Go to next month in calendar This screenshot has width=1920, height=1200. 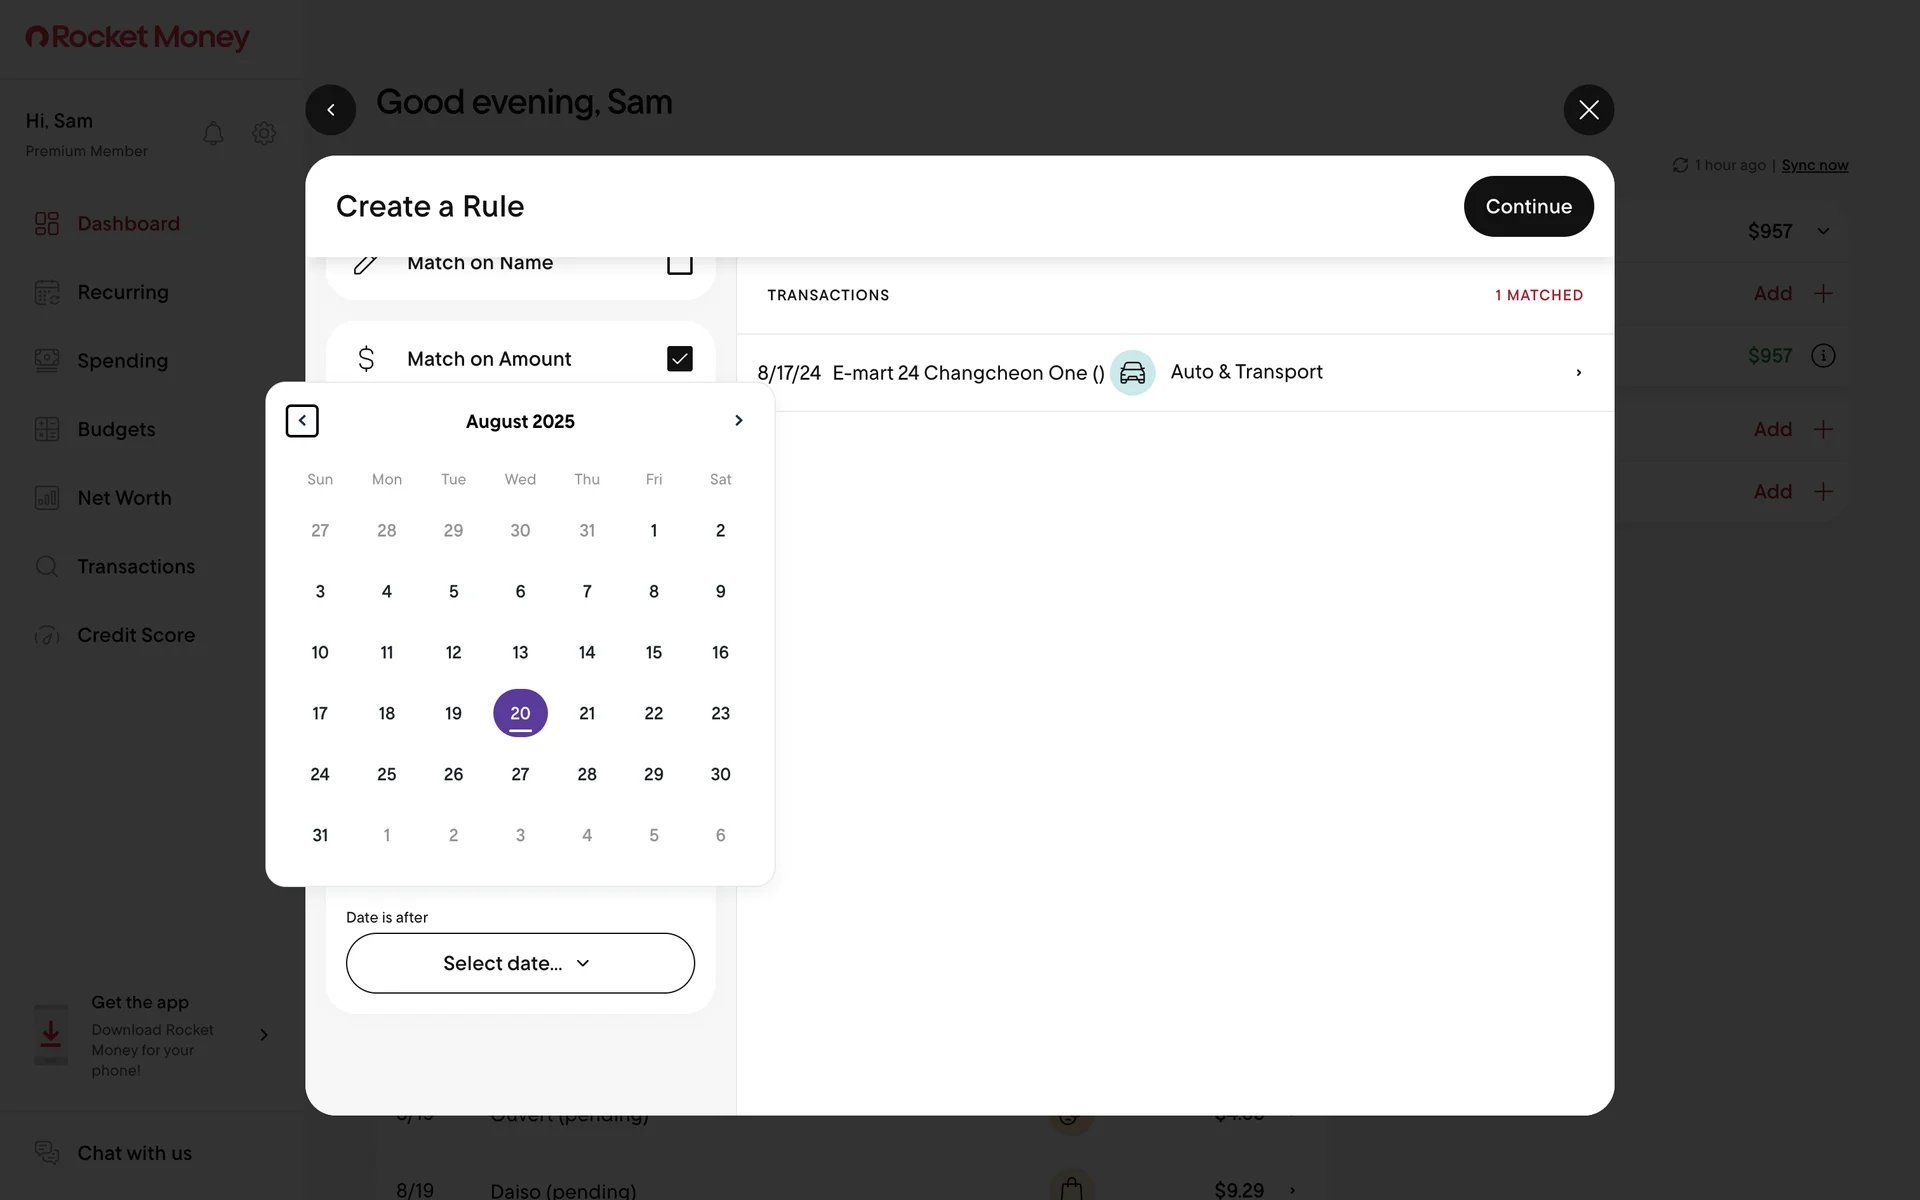click(739, 421)
